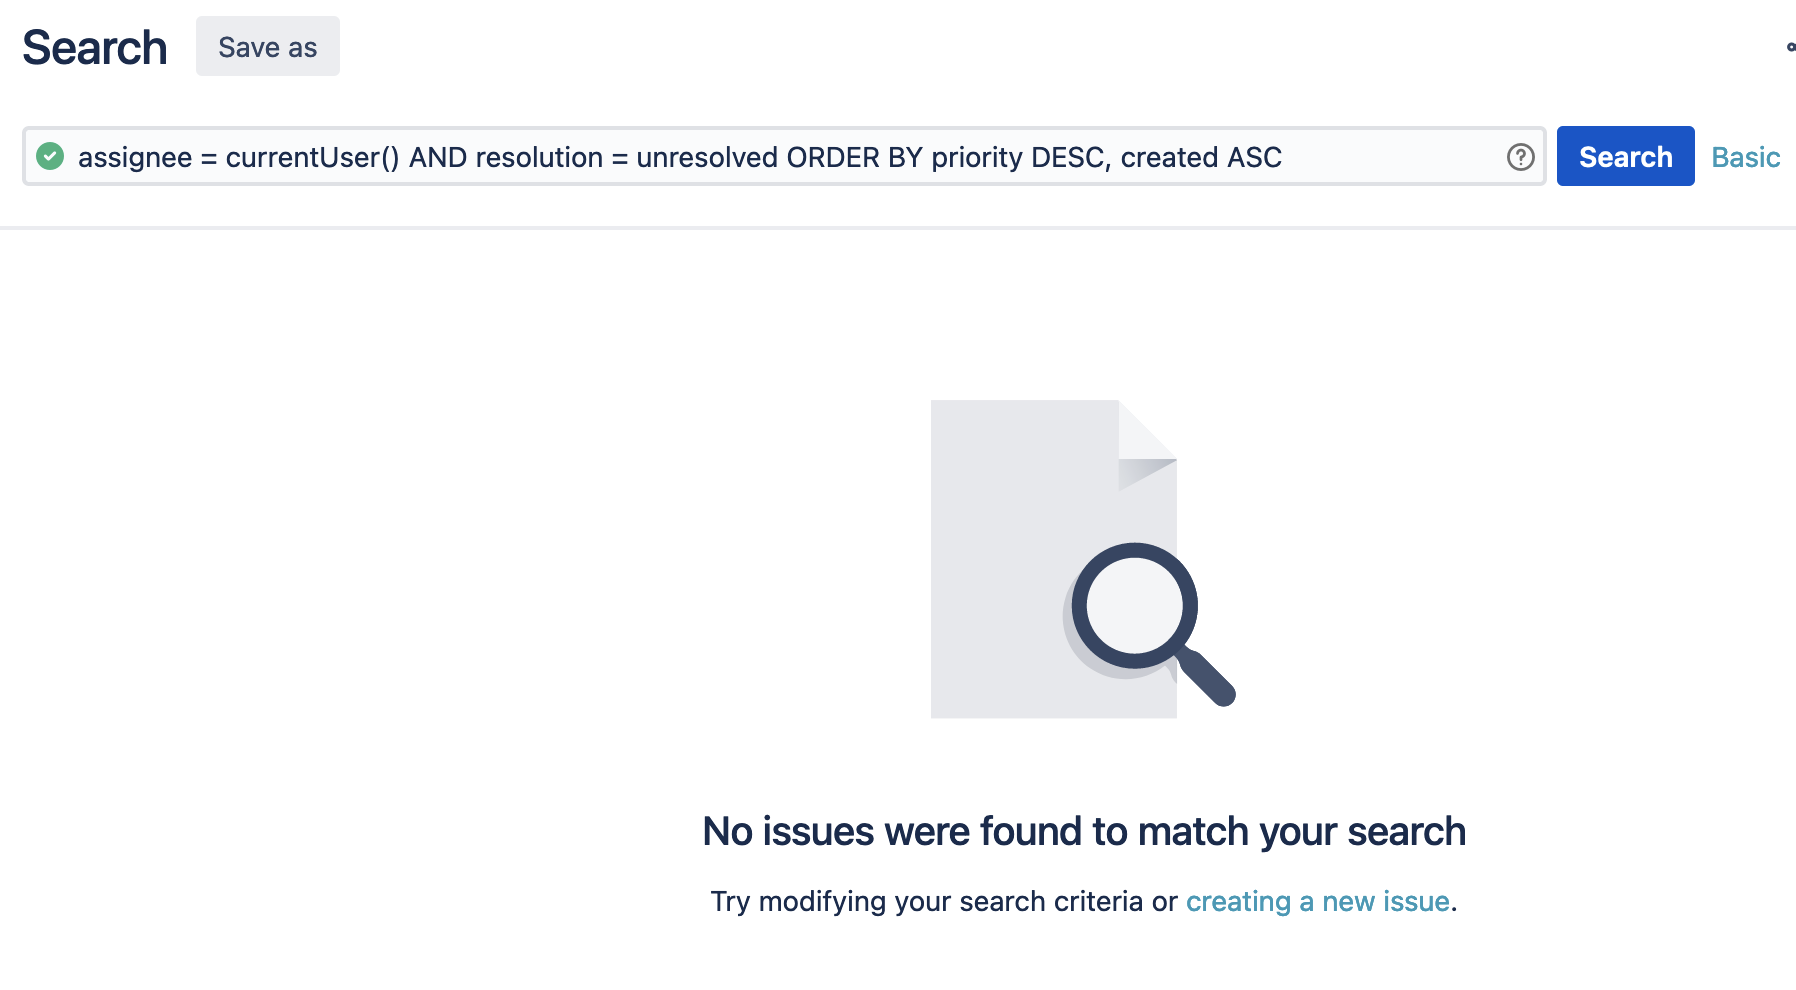Place cursor on "currentUser()" in the query

(x=312, y=157)
